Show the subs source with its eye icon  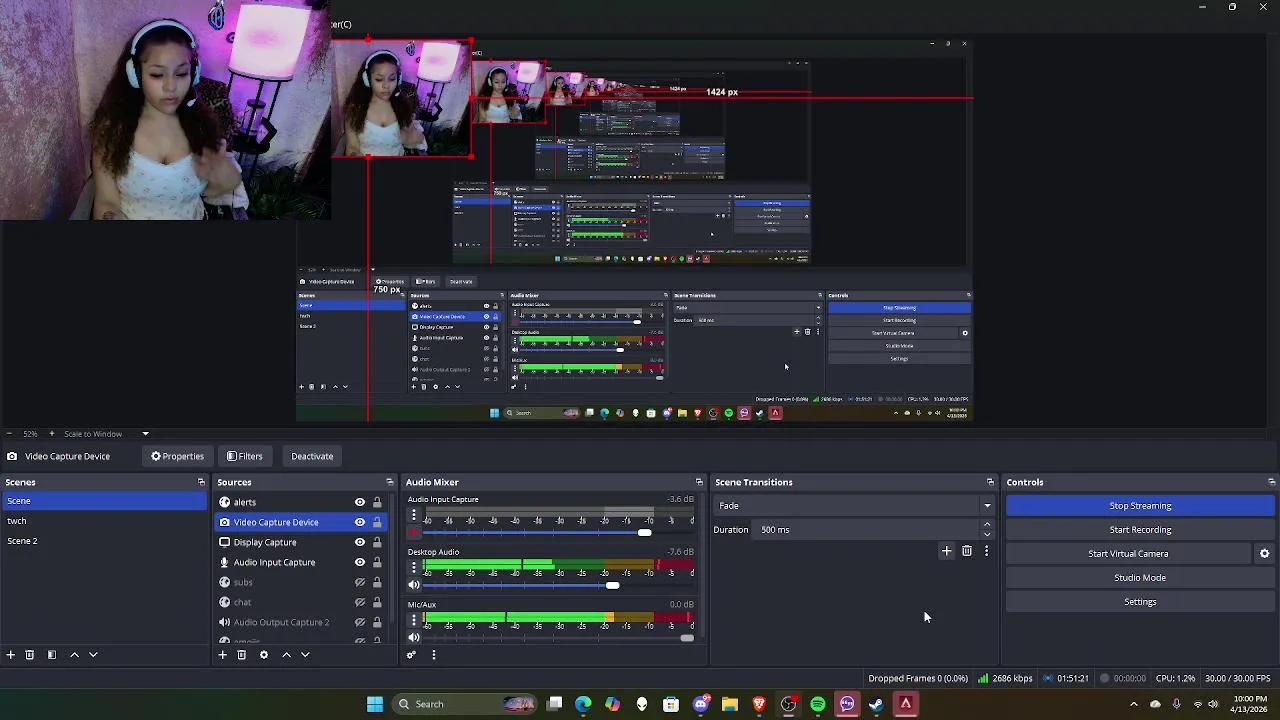pos(360,582)
